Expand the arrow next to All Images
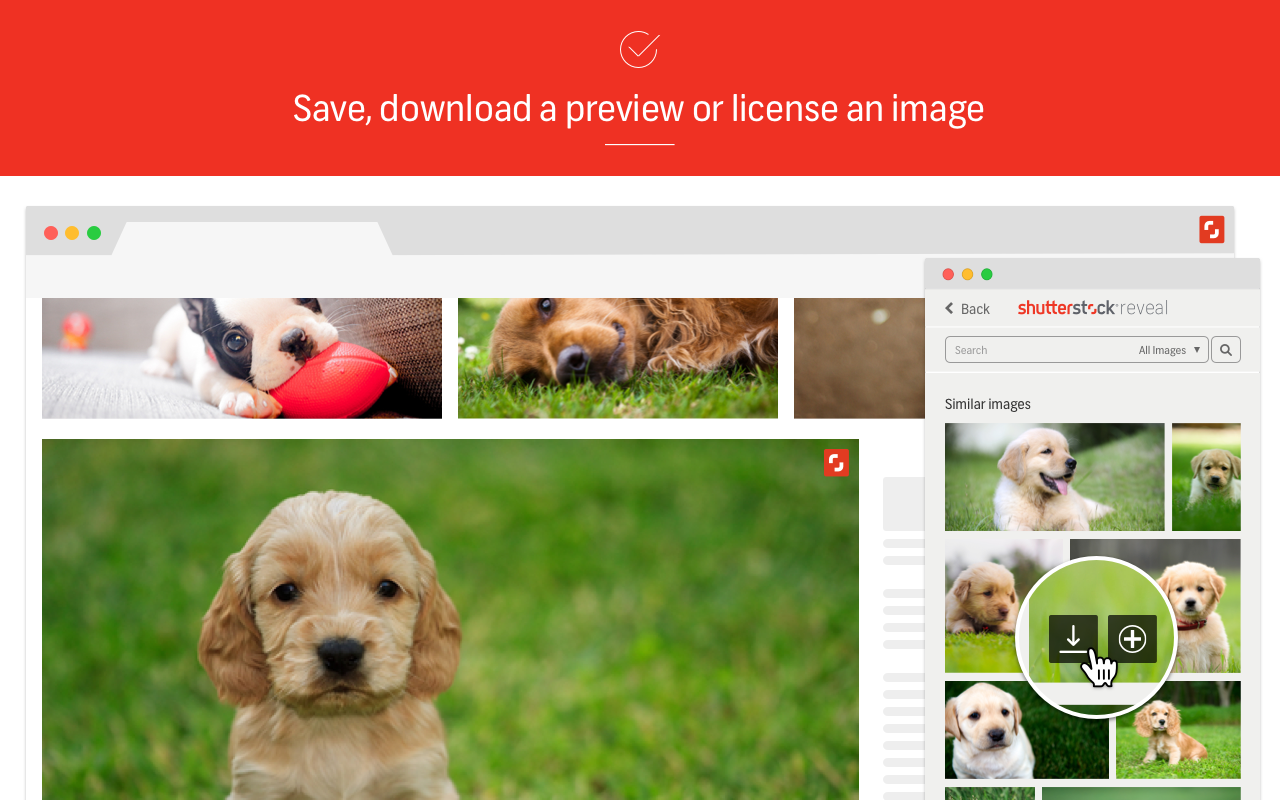Viewport: 1280px width, 800px height. 1198,349
